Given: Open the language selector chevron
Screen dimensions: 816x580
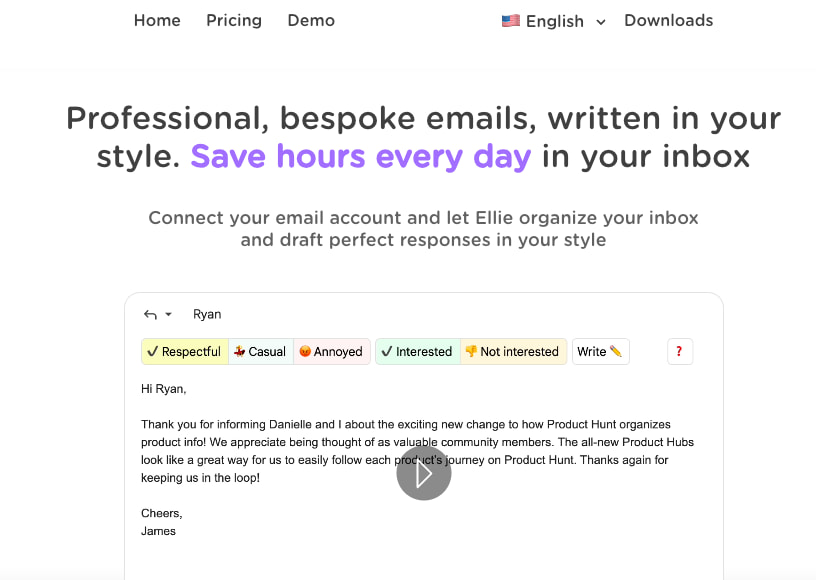Looking at the screenshot, I should pos(599,21).
